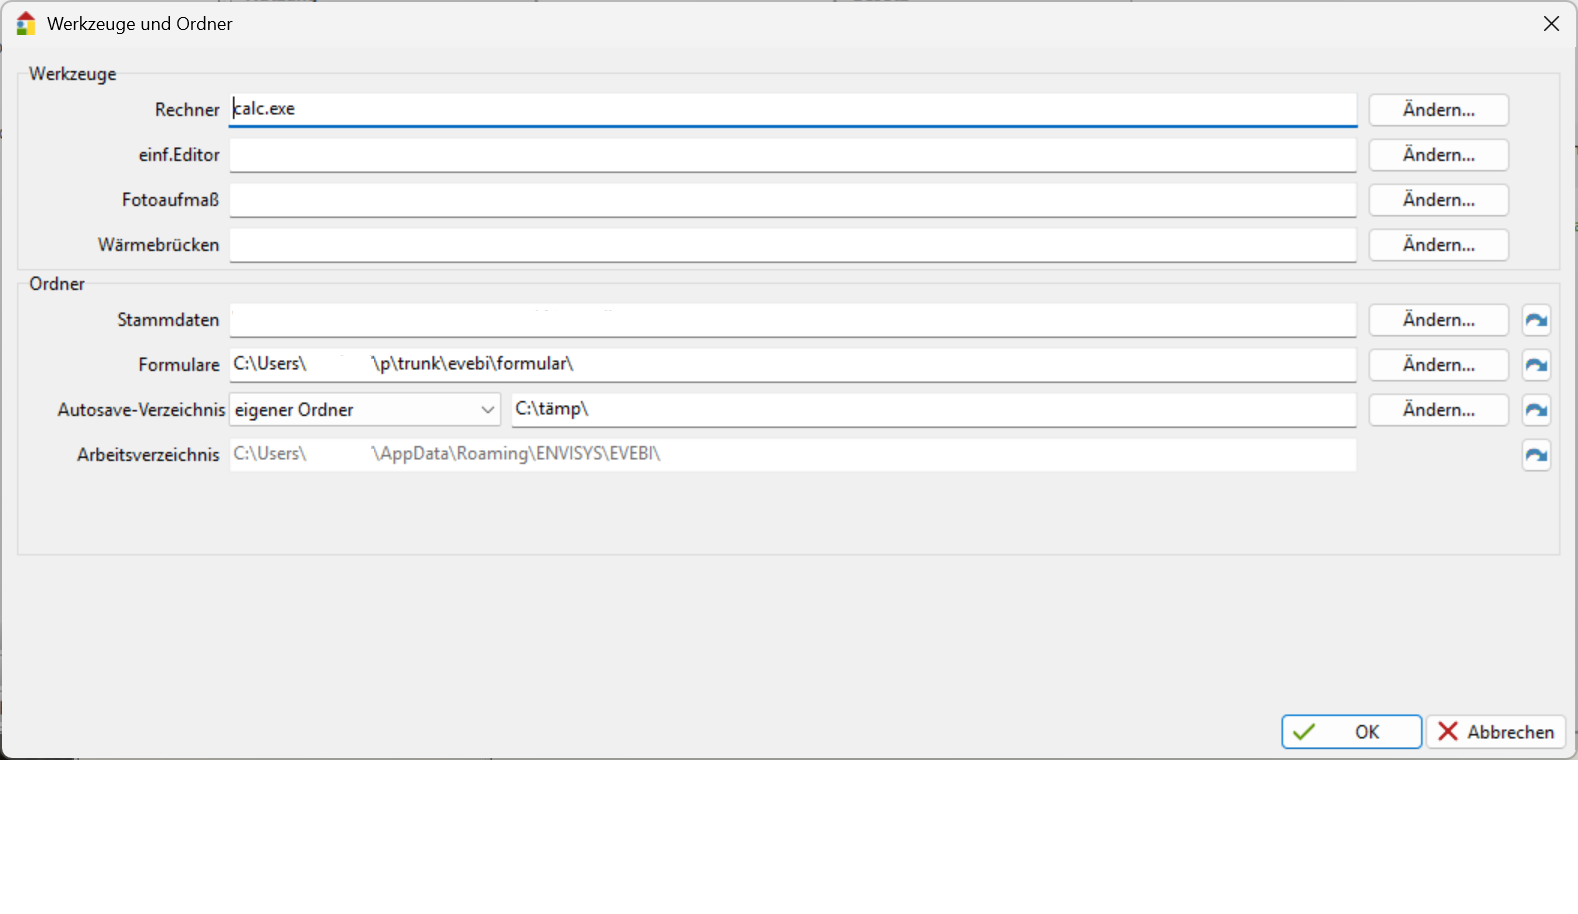Click the app house icon in title bar
This screenshot has height=914, width=1578.
(26, 24)
